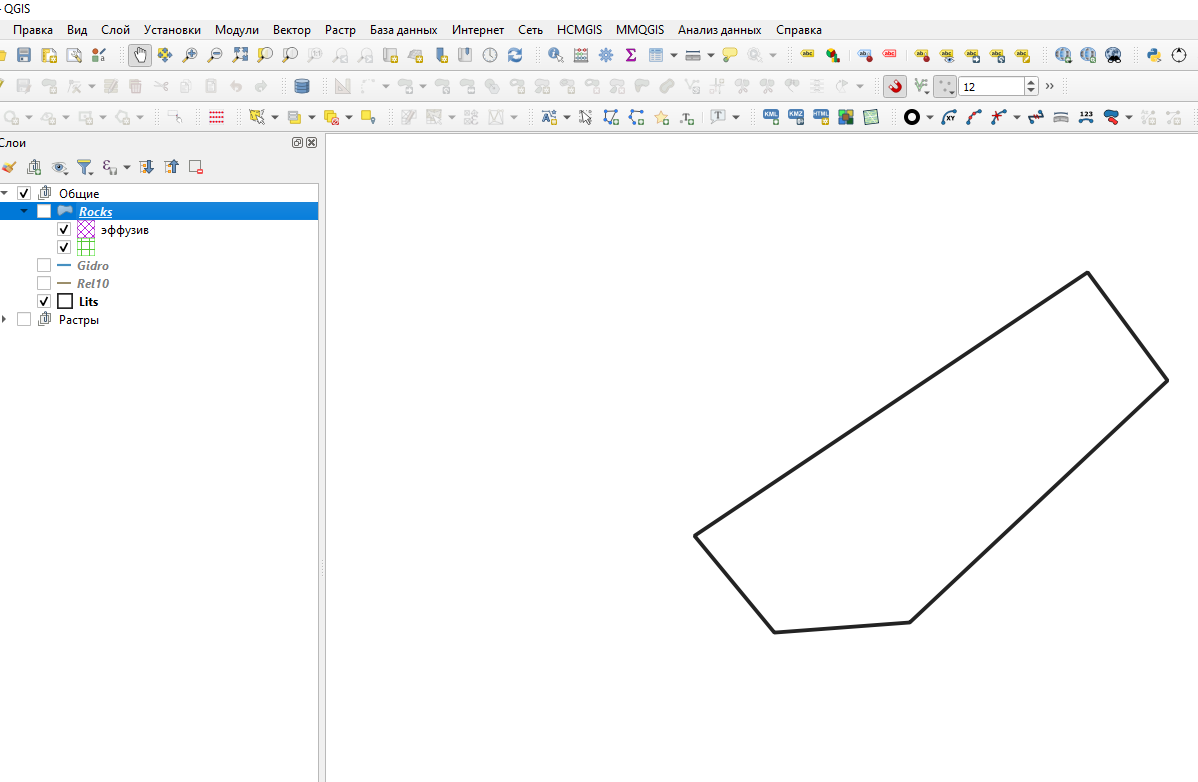Click the KMZ export icon
1198x782 pixels.
tap(796, 117)
